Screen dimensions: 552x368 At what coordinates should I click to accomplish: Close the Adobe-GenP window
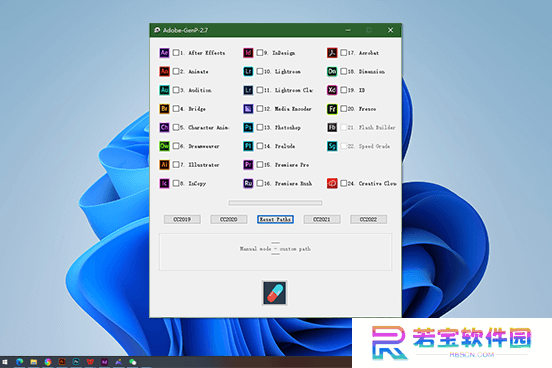coord(390,30)
